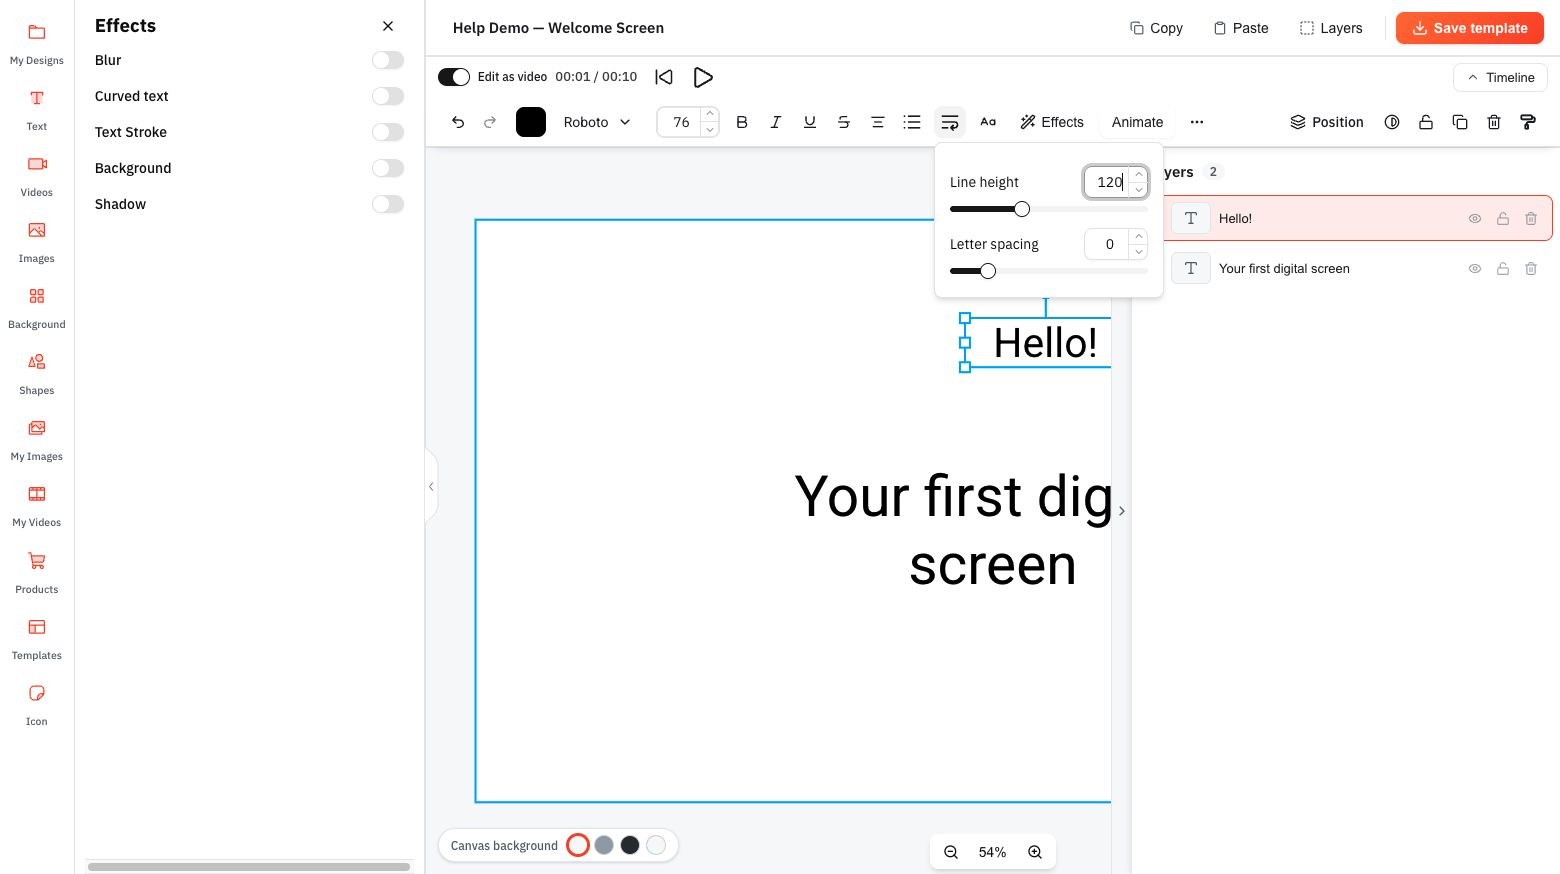Open Background panel in sidebar

tap(37, 309)
